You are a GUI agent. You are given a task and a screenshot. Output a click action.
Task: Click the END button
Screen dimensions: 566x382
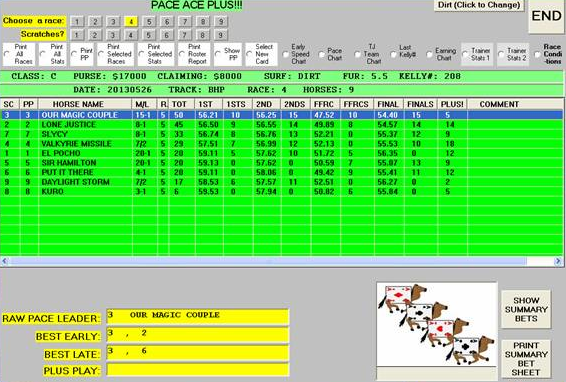547,16
